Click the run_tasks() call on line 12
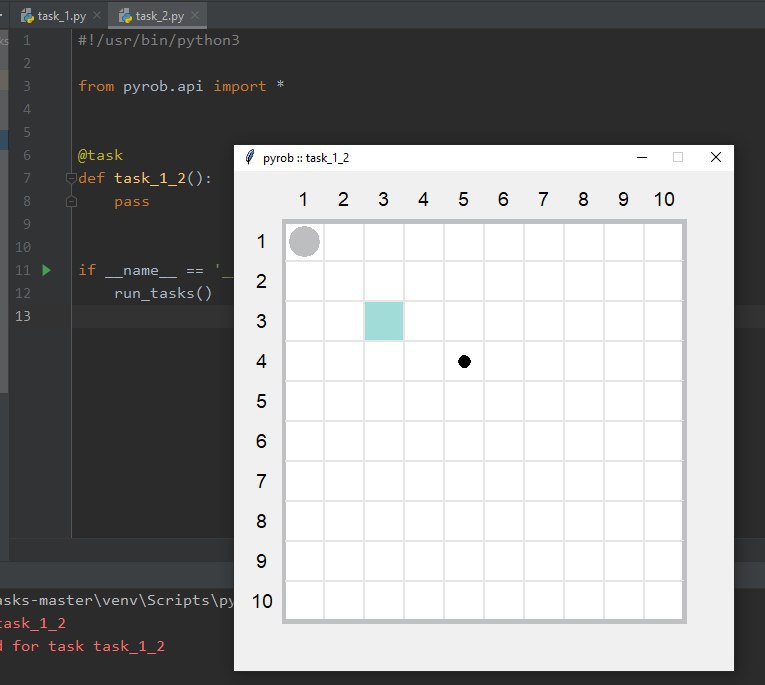The width and height of the screenshot is (765, 685). point(163,293)
